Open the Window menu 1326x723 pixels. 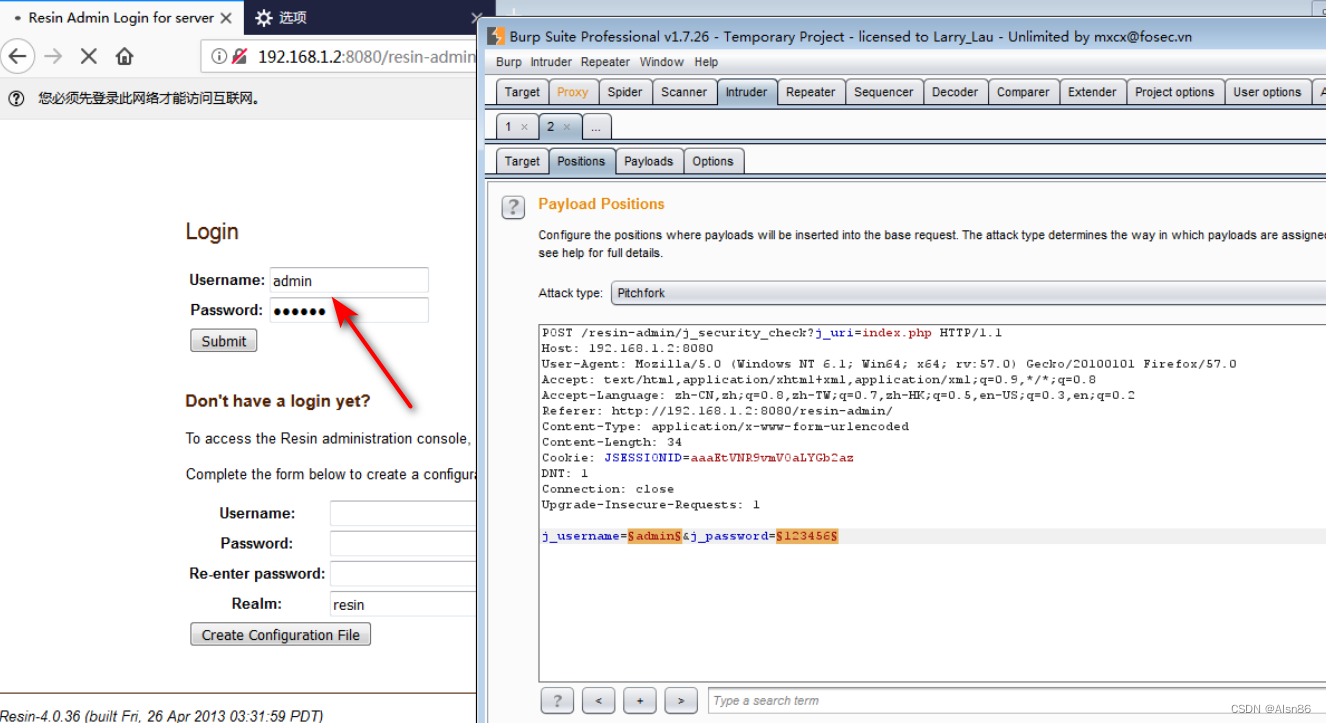662,62
